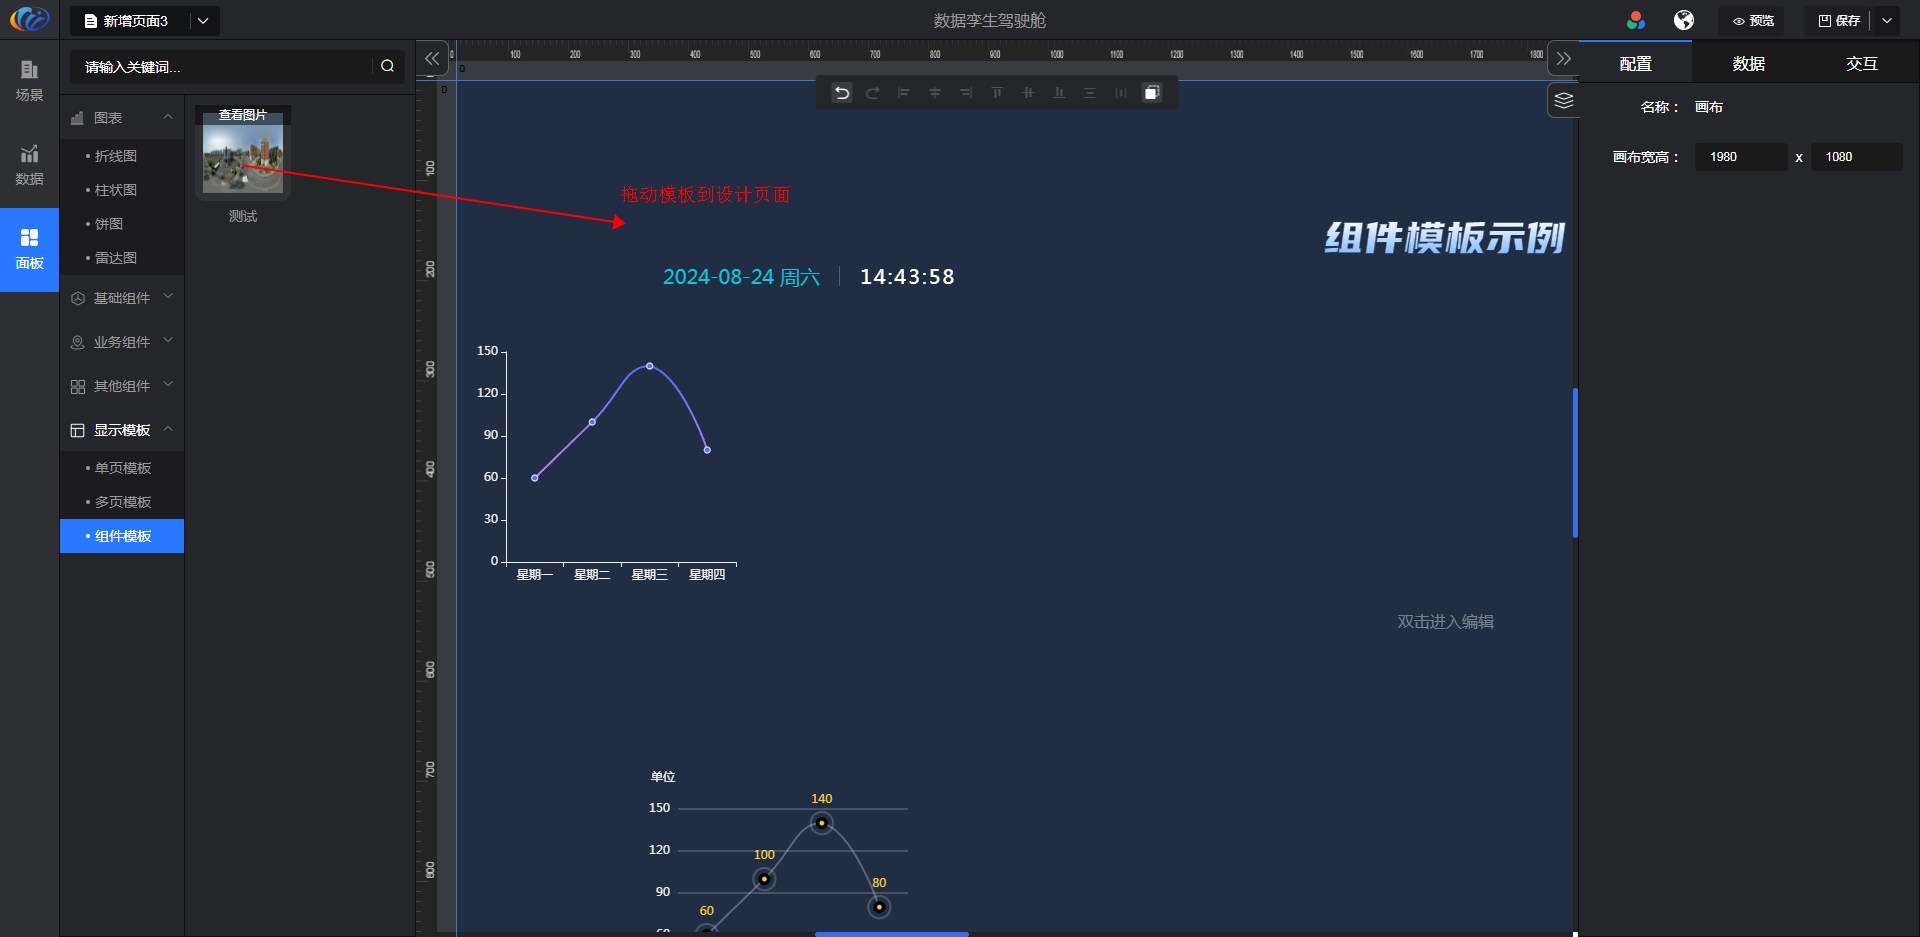Switch to the 数据 tab in right panel
Screen dimensions: 1920x937
click(x=1748, y=64)
